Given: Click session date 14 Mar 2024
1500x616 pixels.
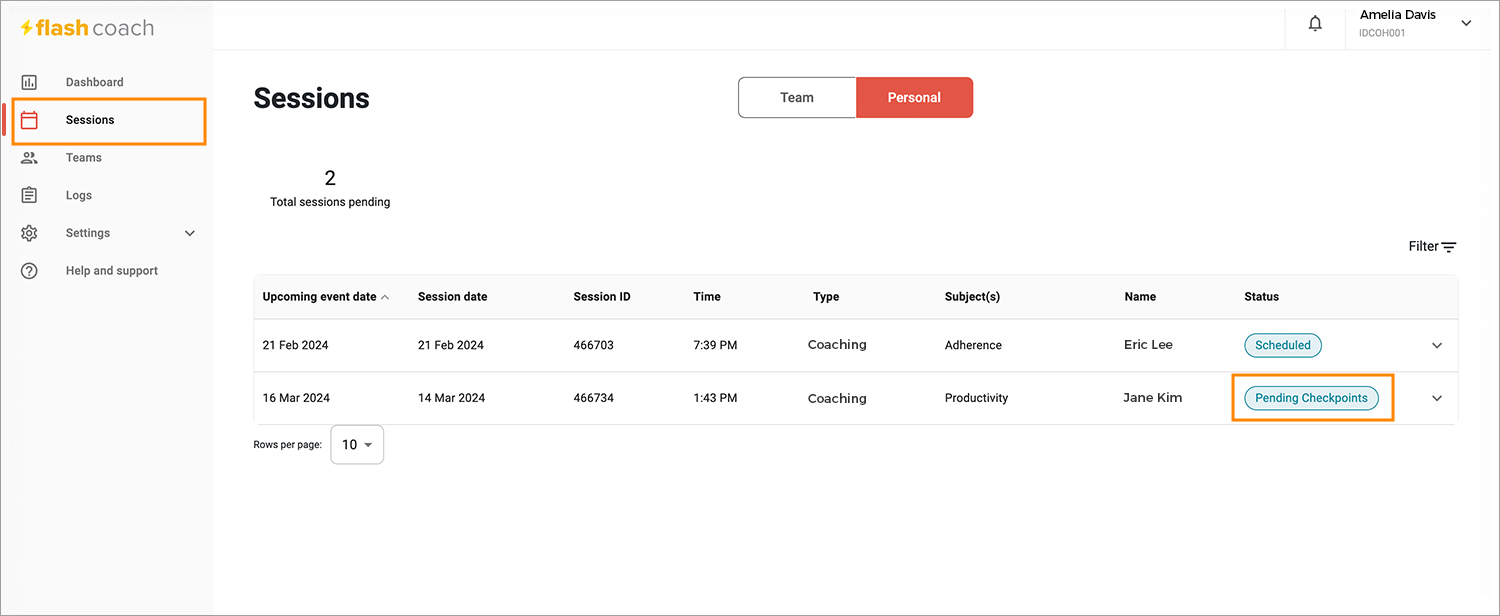Looking at the screenshot, I should click(452, 398).
